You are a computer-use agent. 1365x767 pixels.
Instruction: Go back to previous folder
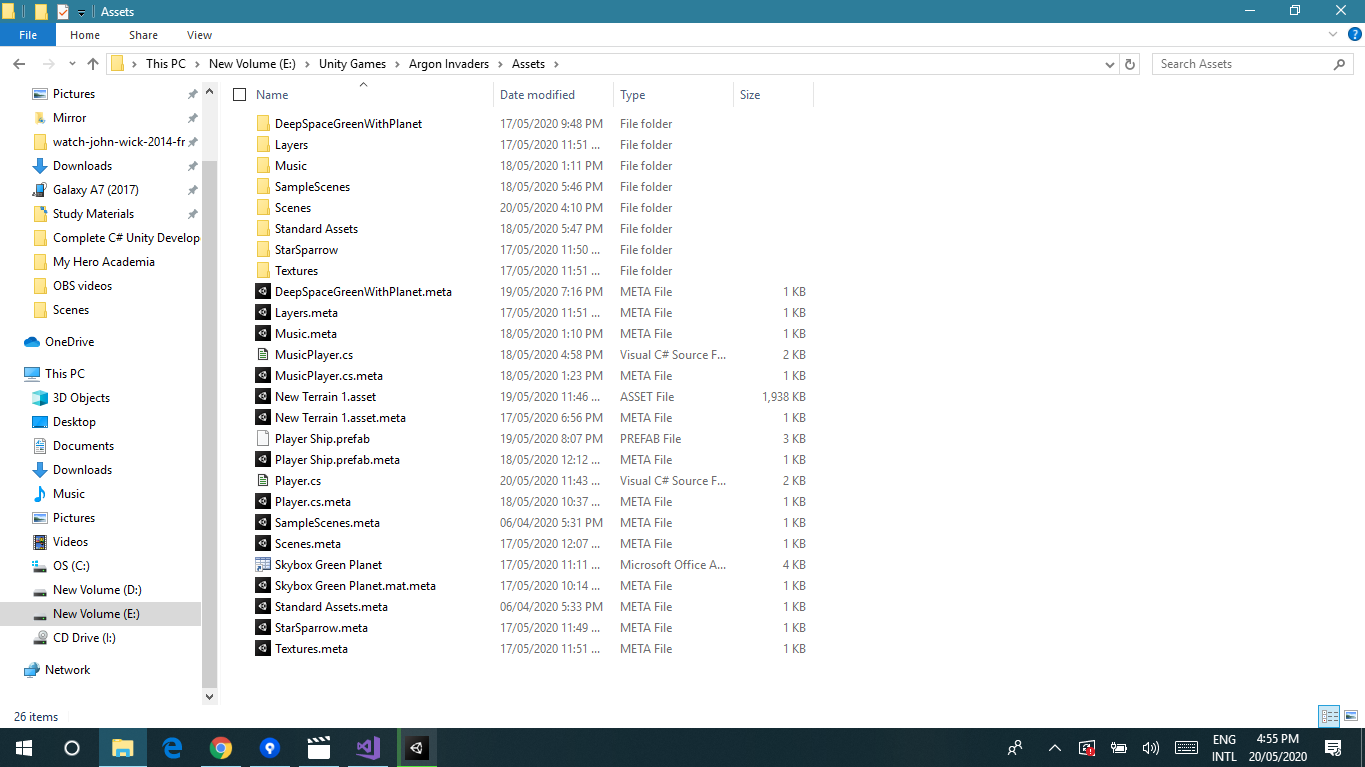(x=19, y=64)
